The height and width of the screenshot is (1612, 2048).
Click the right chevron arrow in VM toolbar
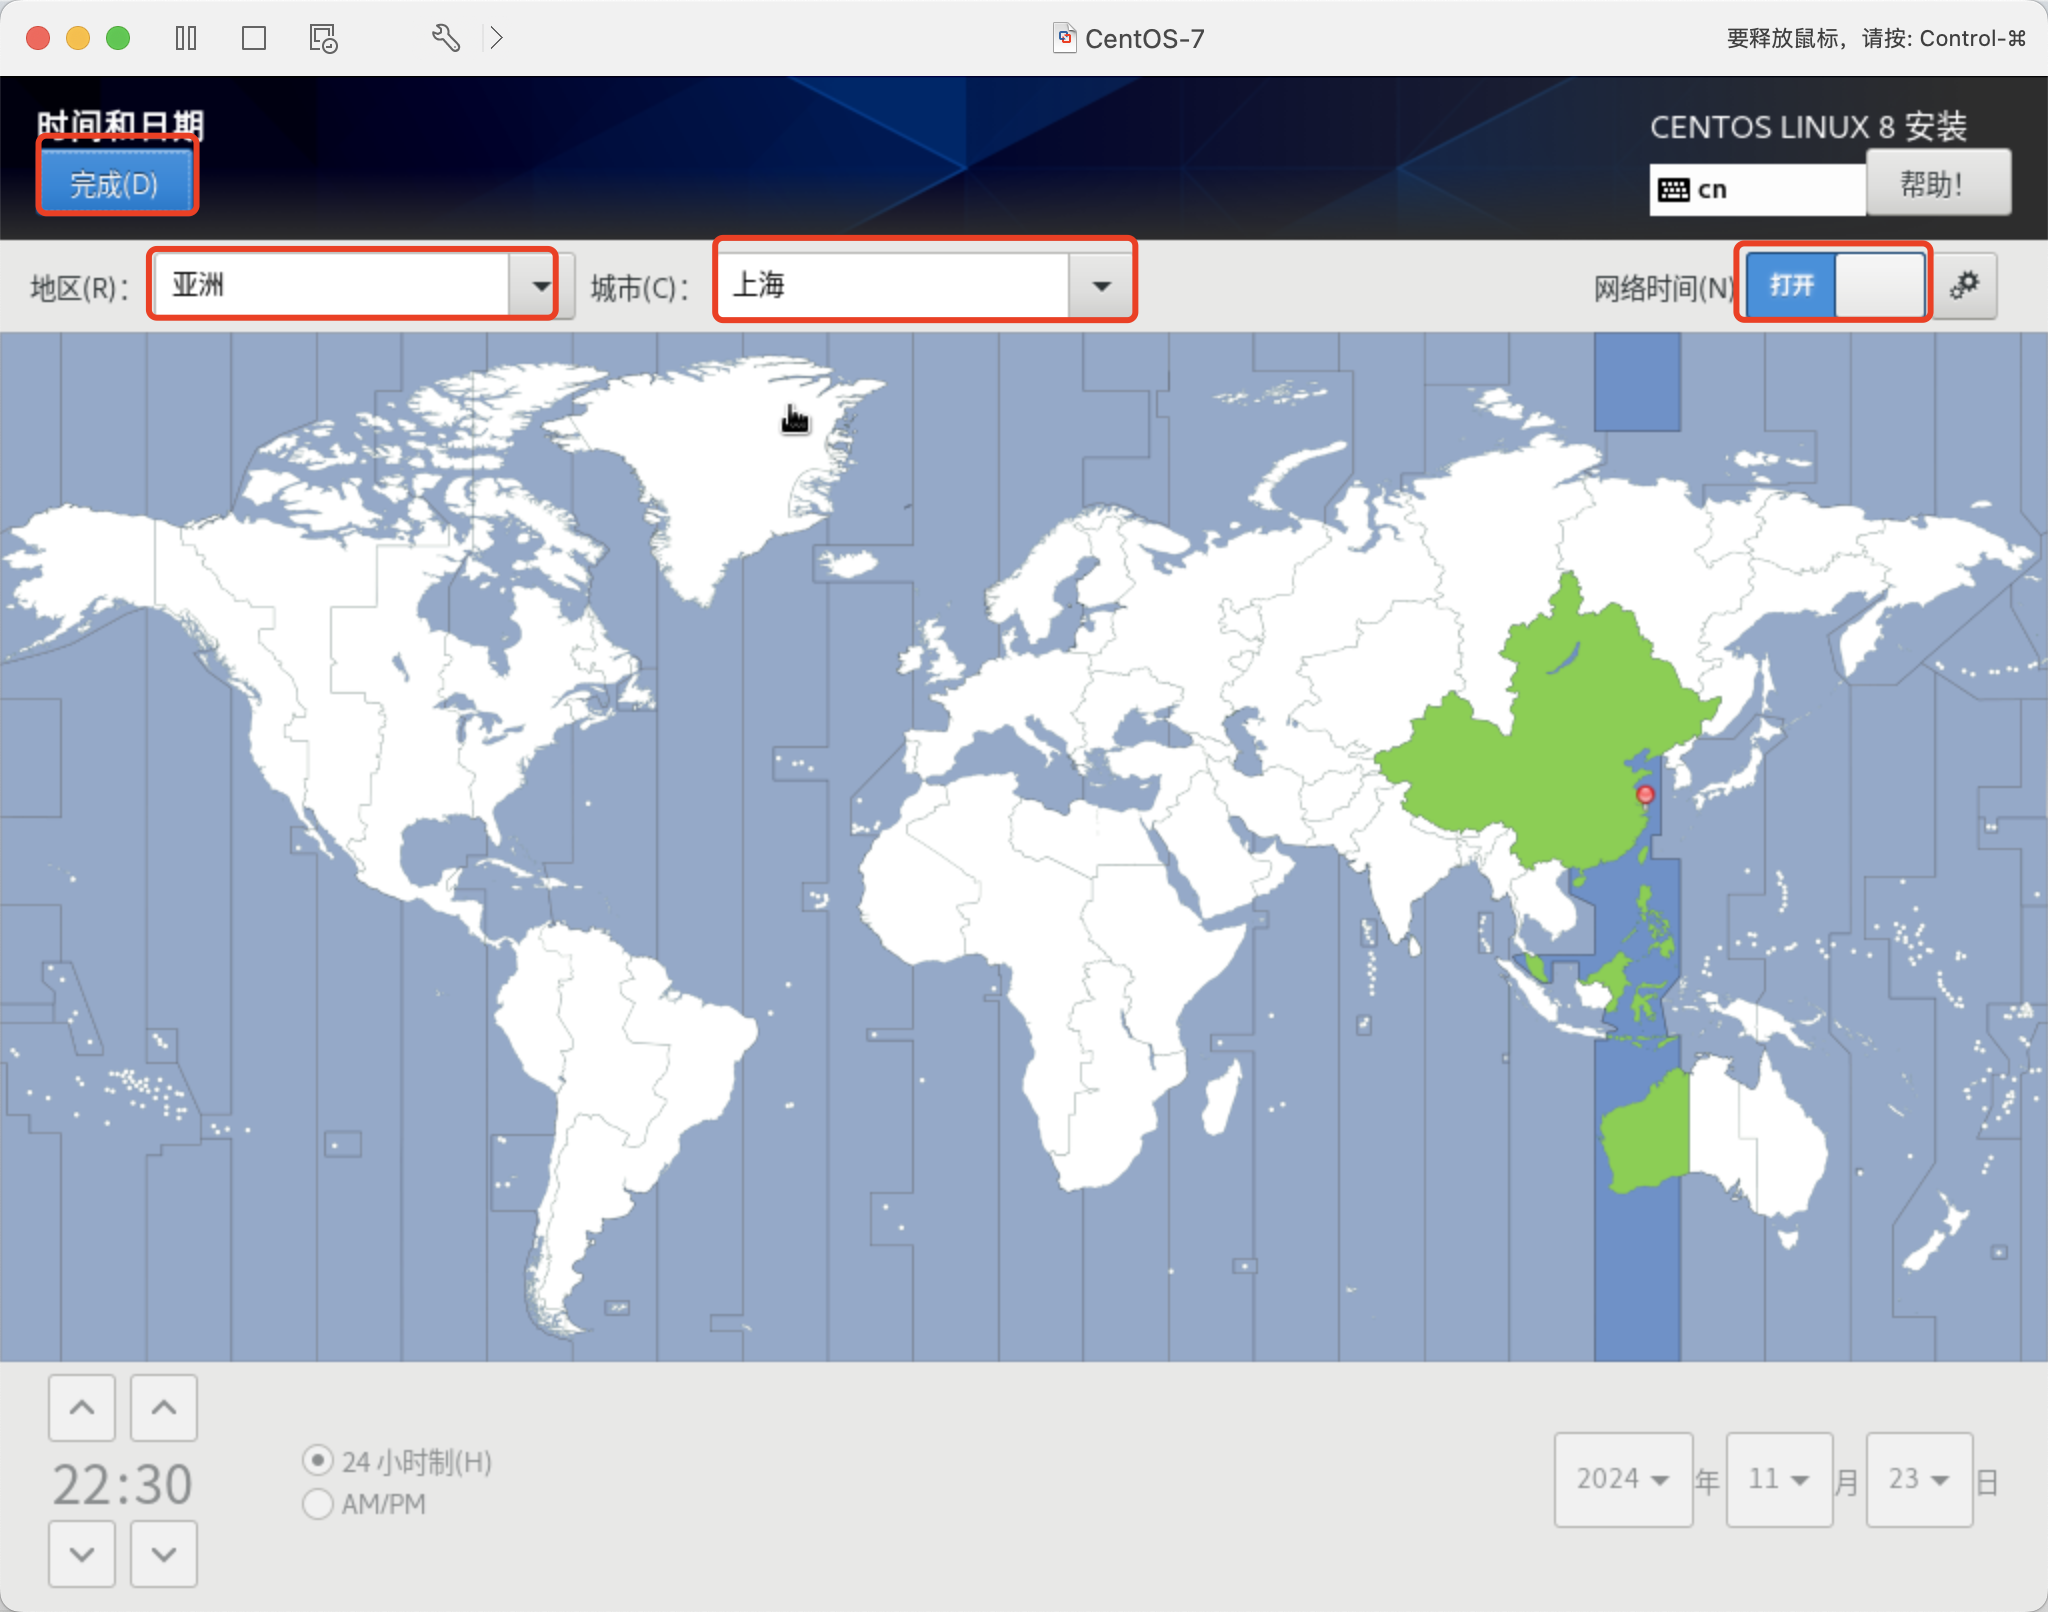point(496,38)
